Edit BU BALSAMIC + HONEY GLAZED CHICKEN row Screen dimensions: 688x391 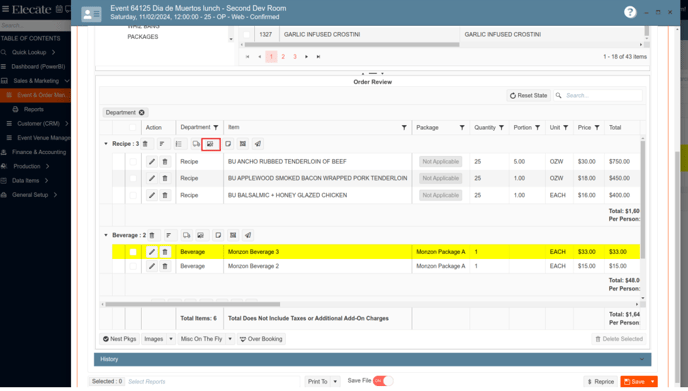click(151, 195)
